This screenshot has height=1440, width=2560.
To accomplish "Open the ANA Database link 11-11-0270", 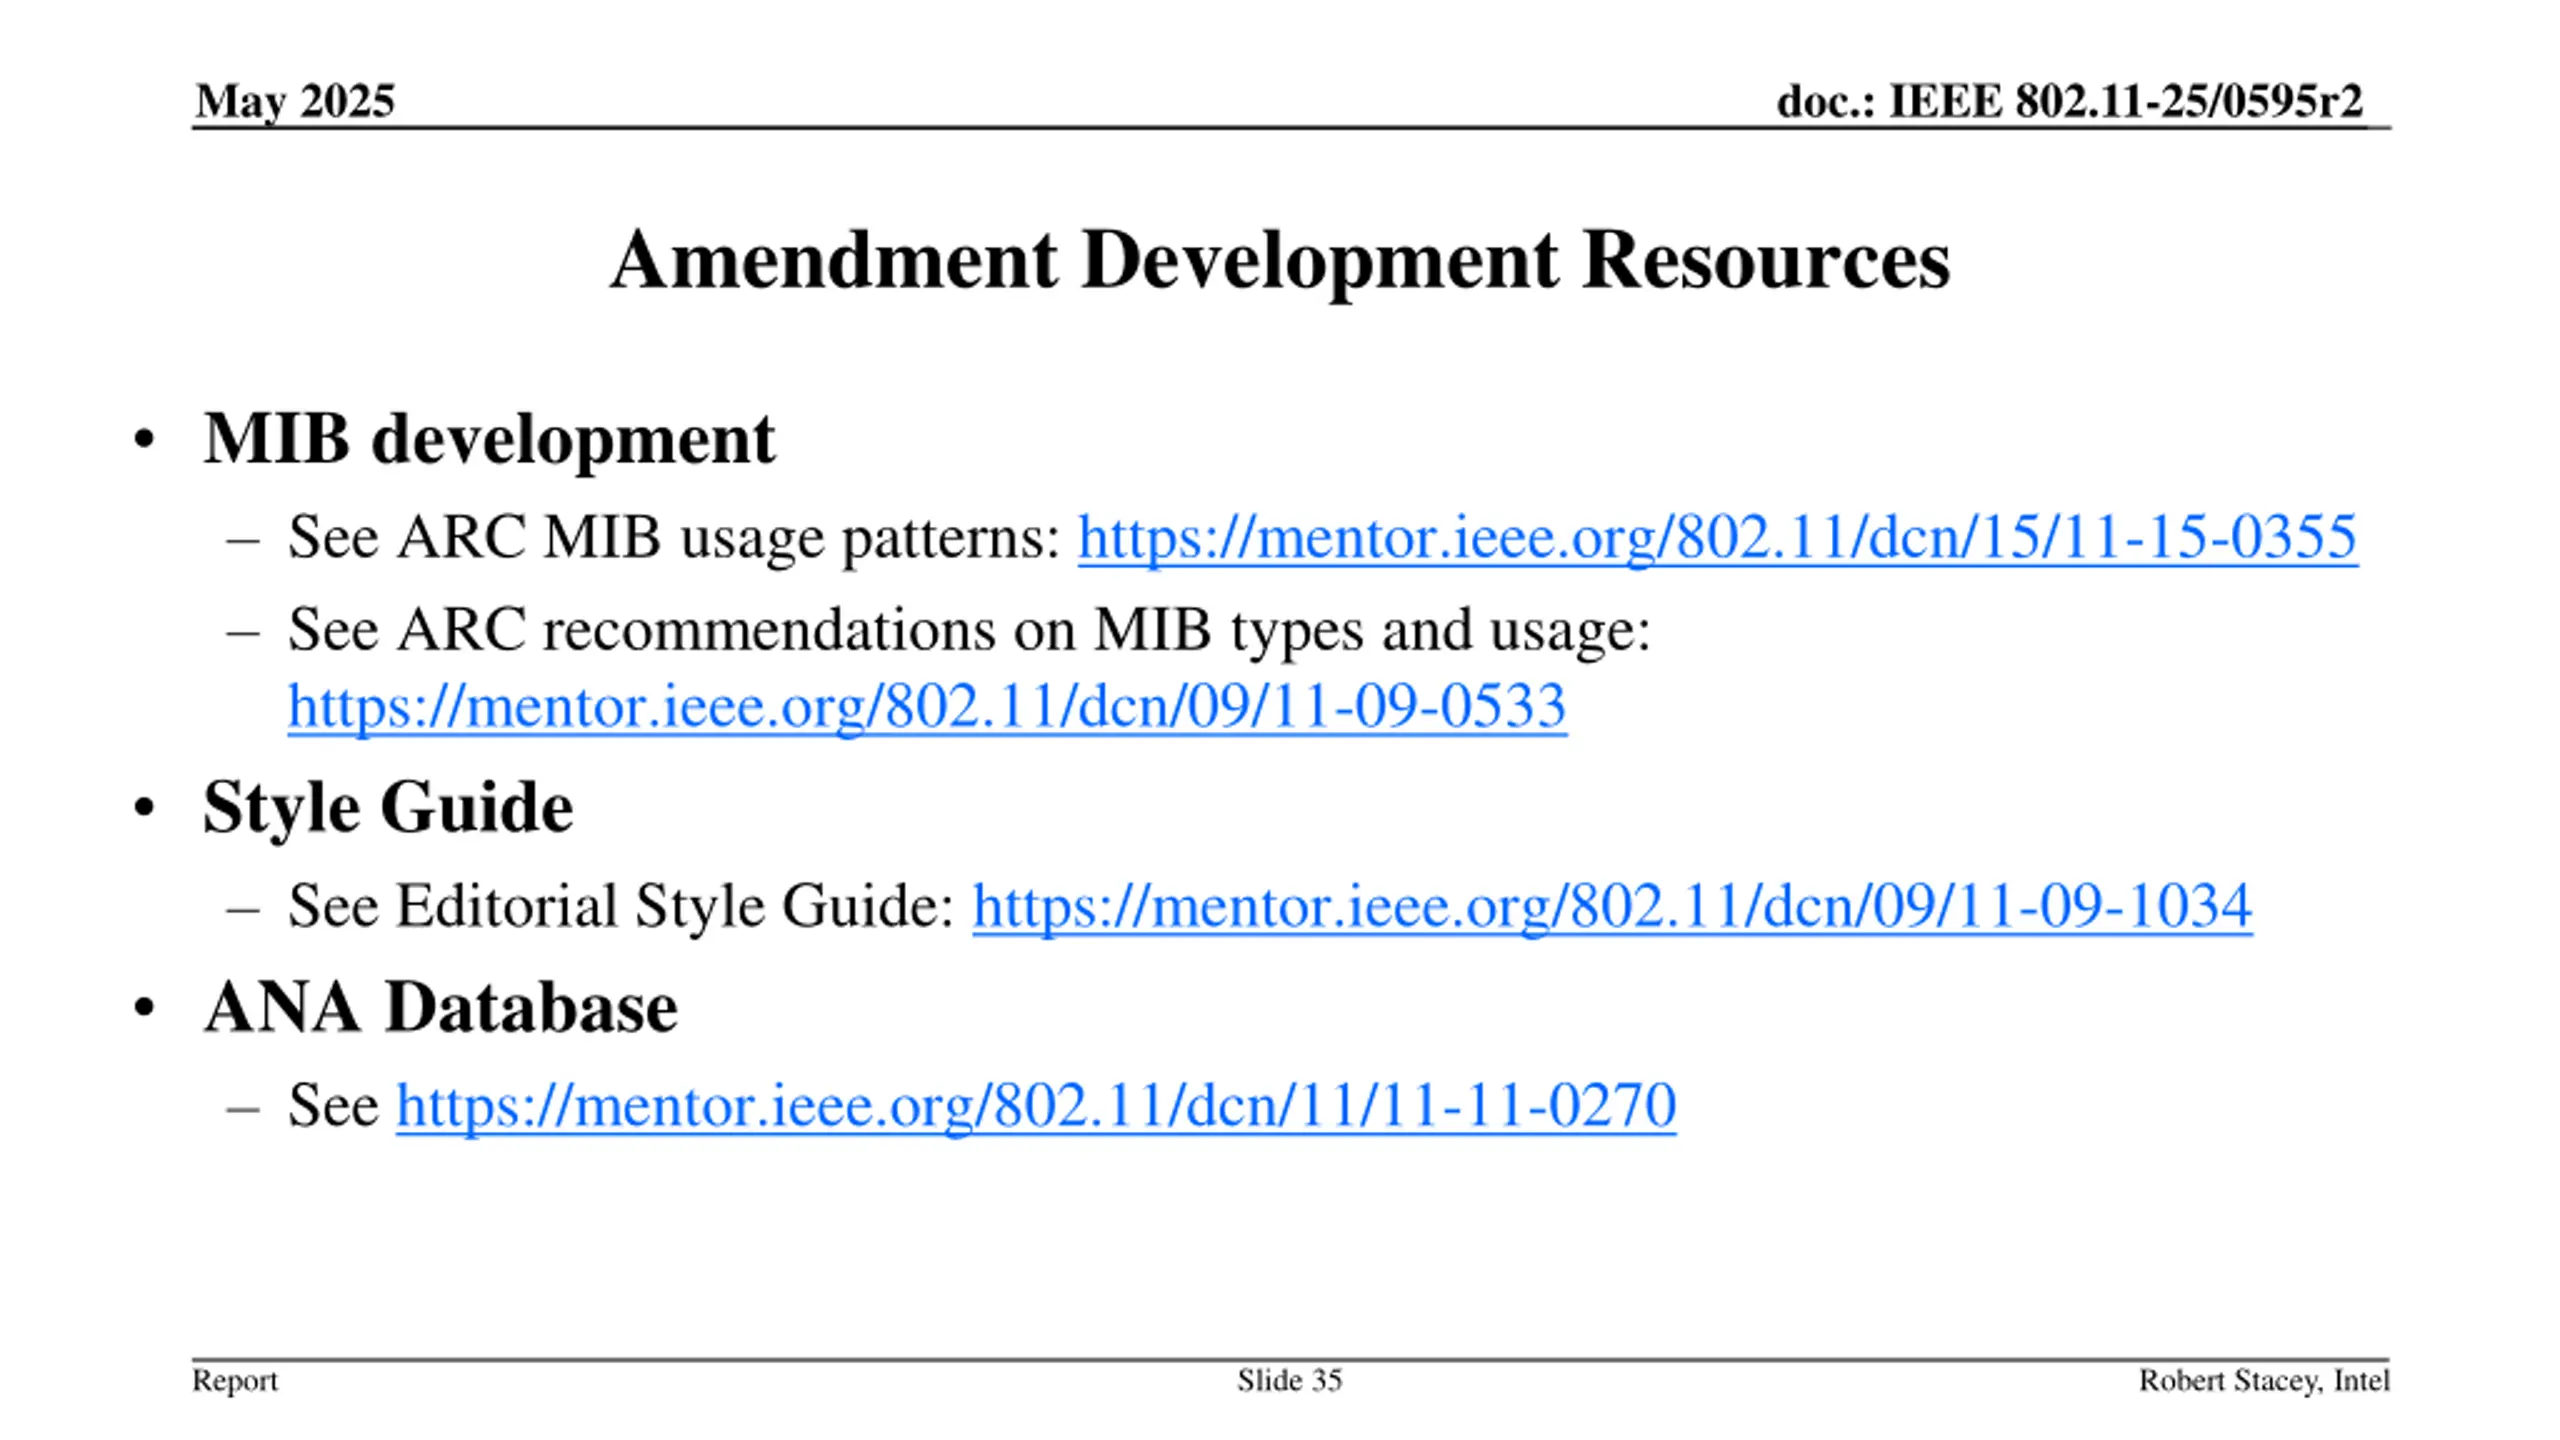I will tap(1035, 1105).
